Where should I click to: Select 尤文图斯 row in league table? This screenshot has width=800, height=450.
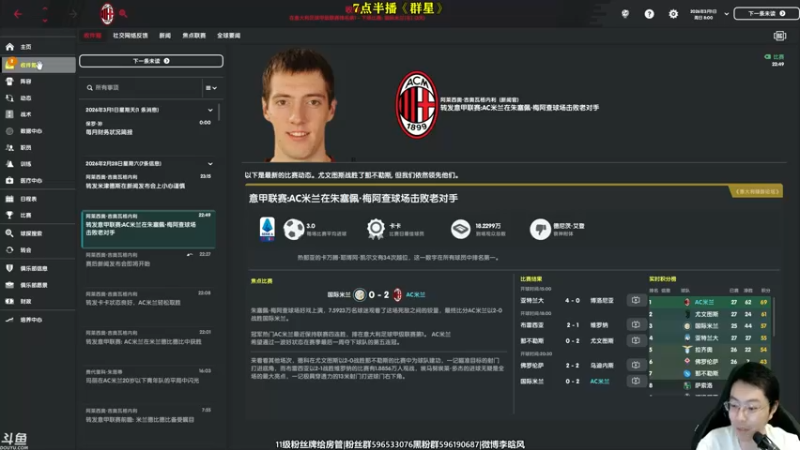coord(709,314)
